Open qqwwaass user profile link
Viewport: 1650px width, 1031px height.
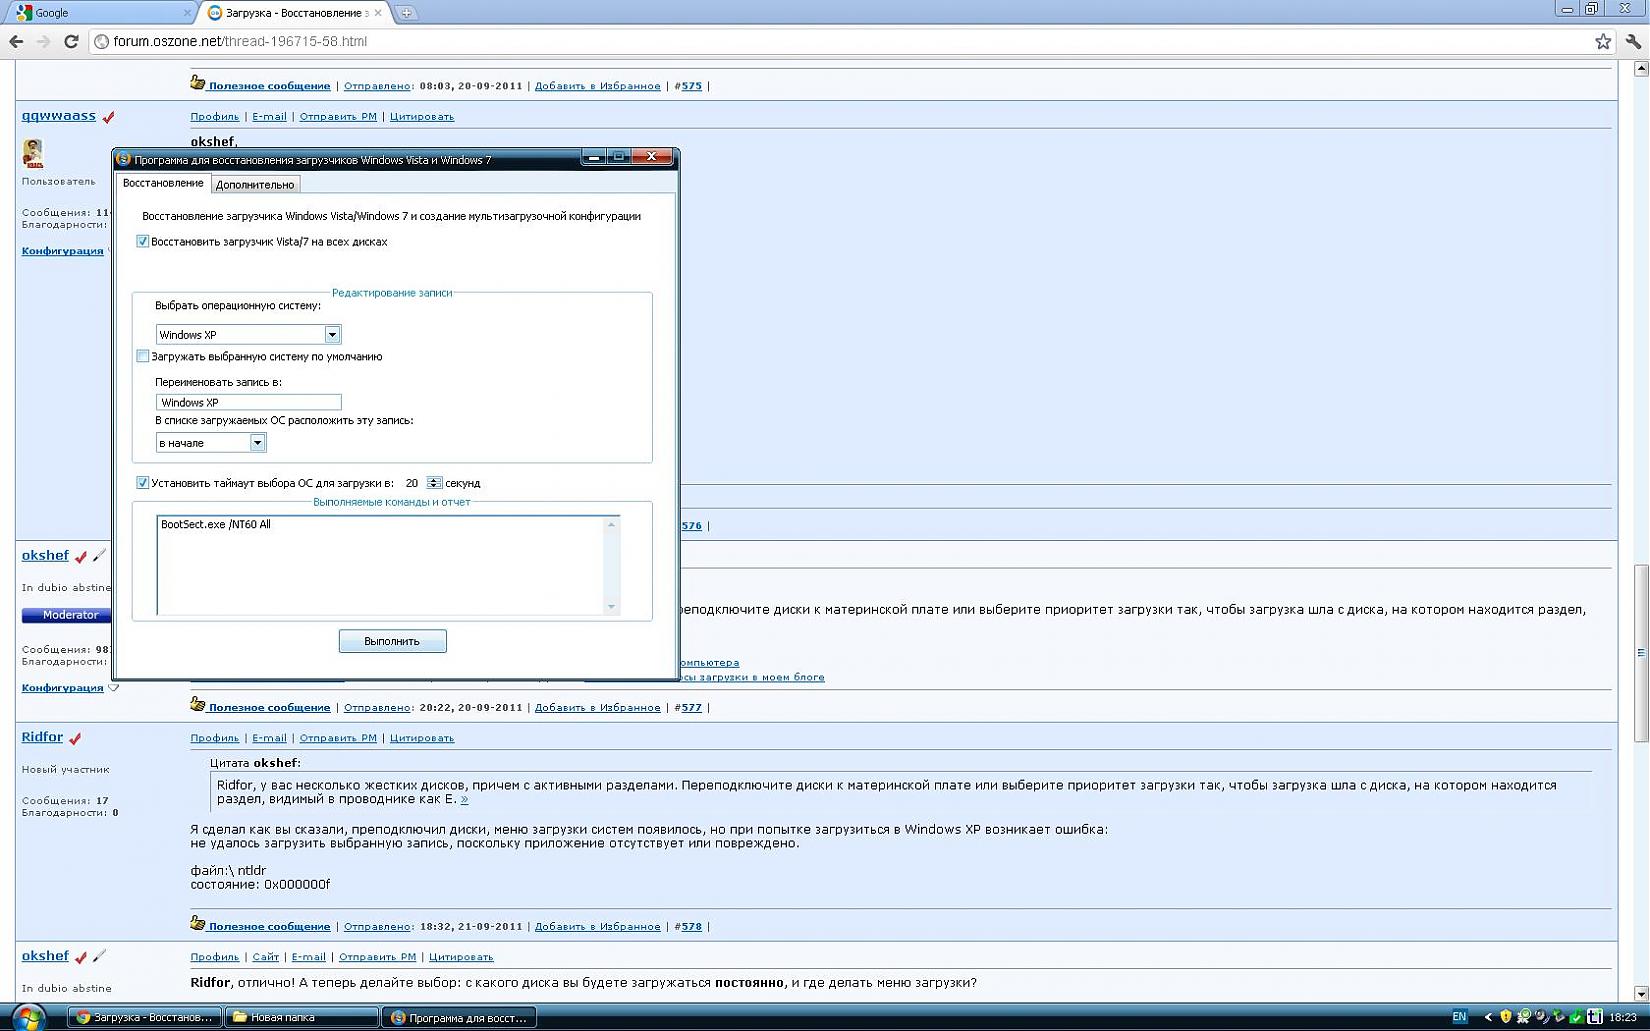click(x=59, y=115)
